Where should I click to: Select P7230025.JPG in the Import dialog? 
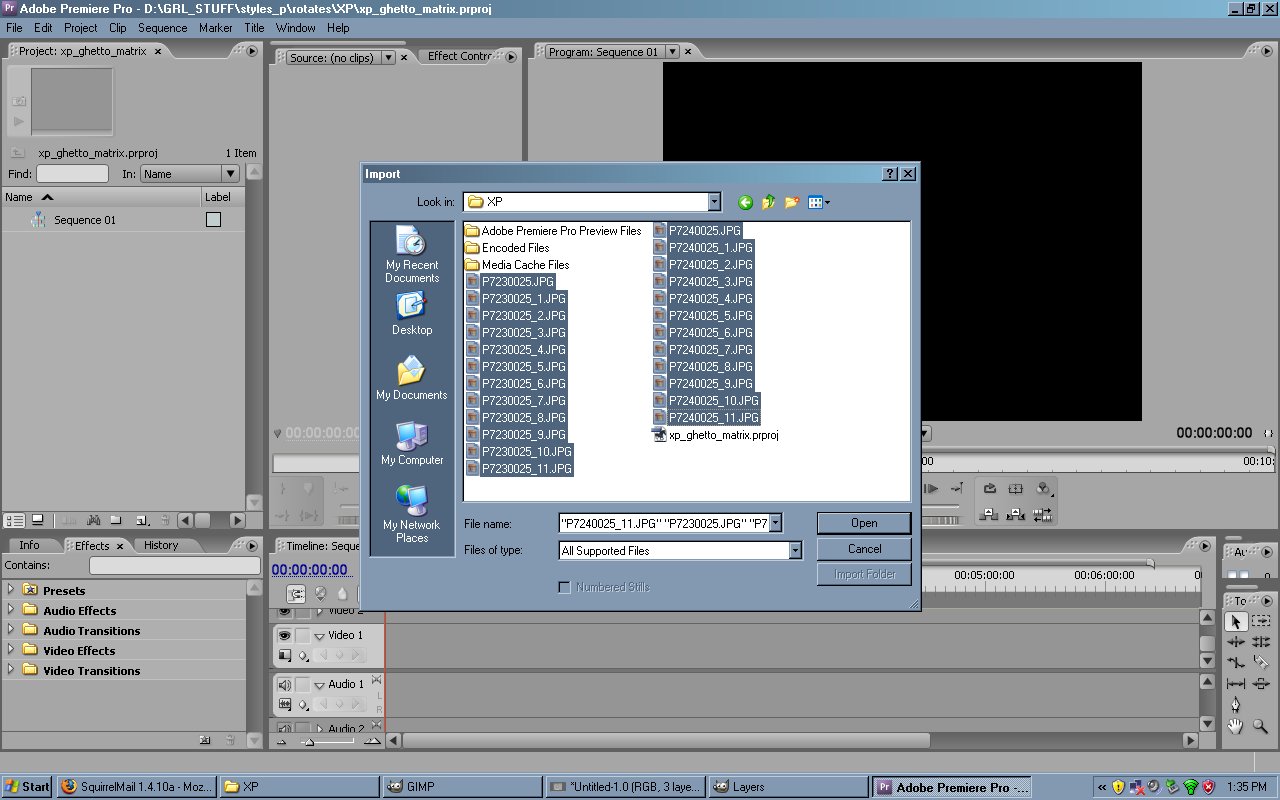coord(520,281)
